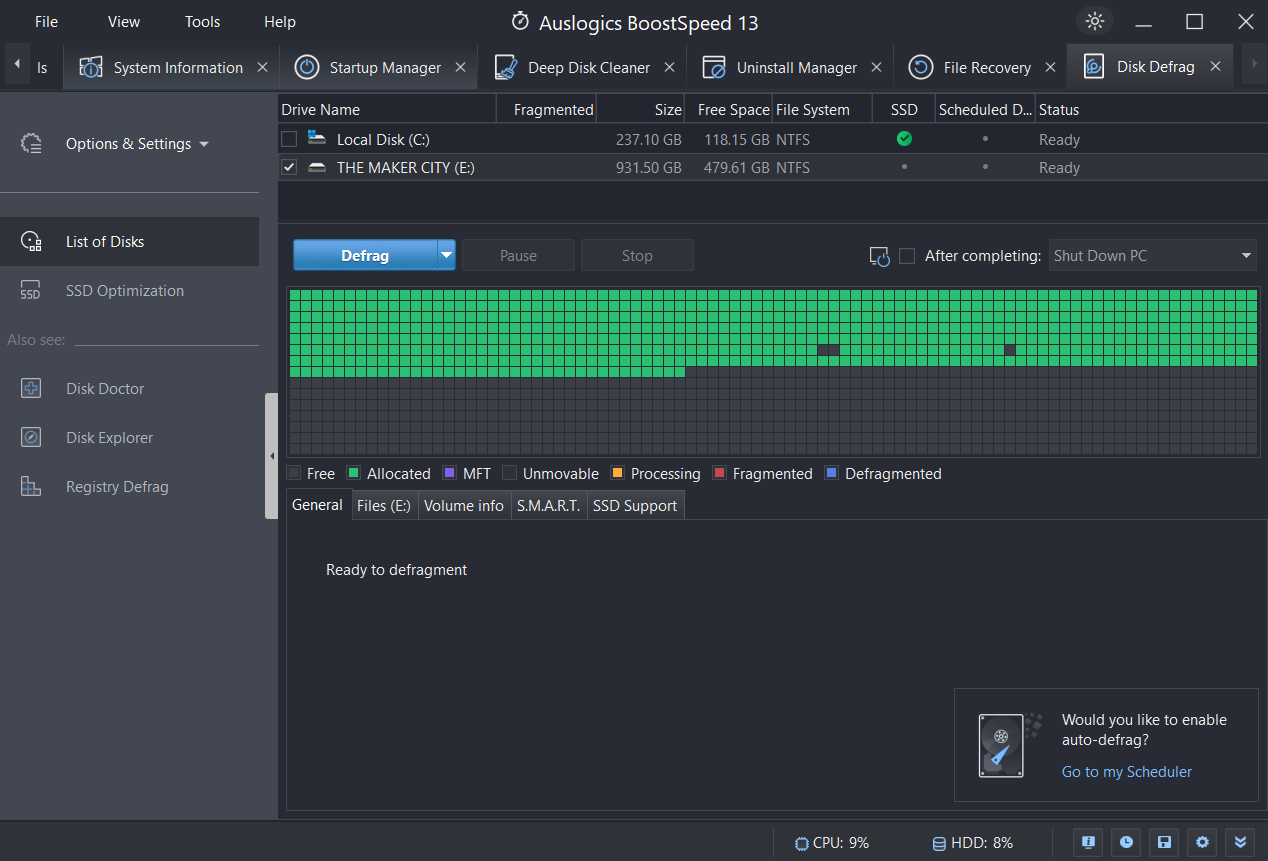Click the Uninstall Manager tab icon
Viewport: 1268px width, 861px height.
[714, 67]
